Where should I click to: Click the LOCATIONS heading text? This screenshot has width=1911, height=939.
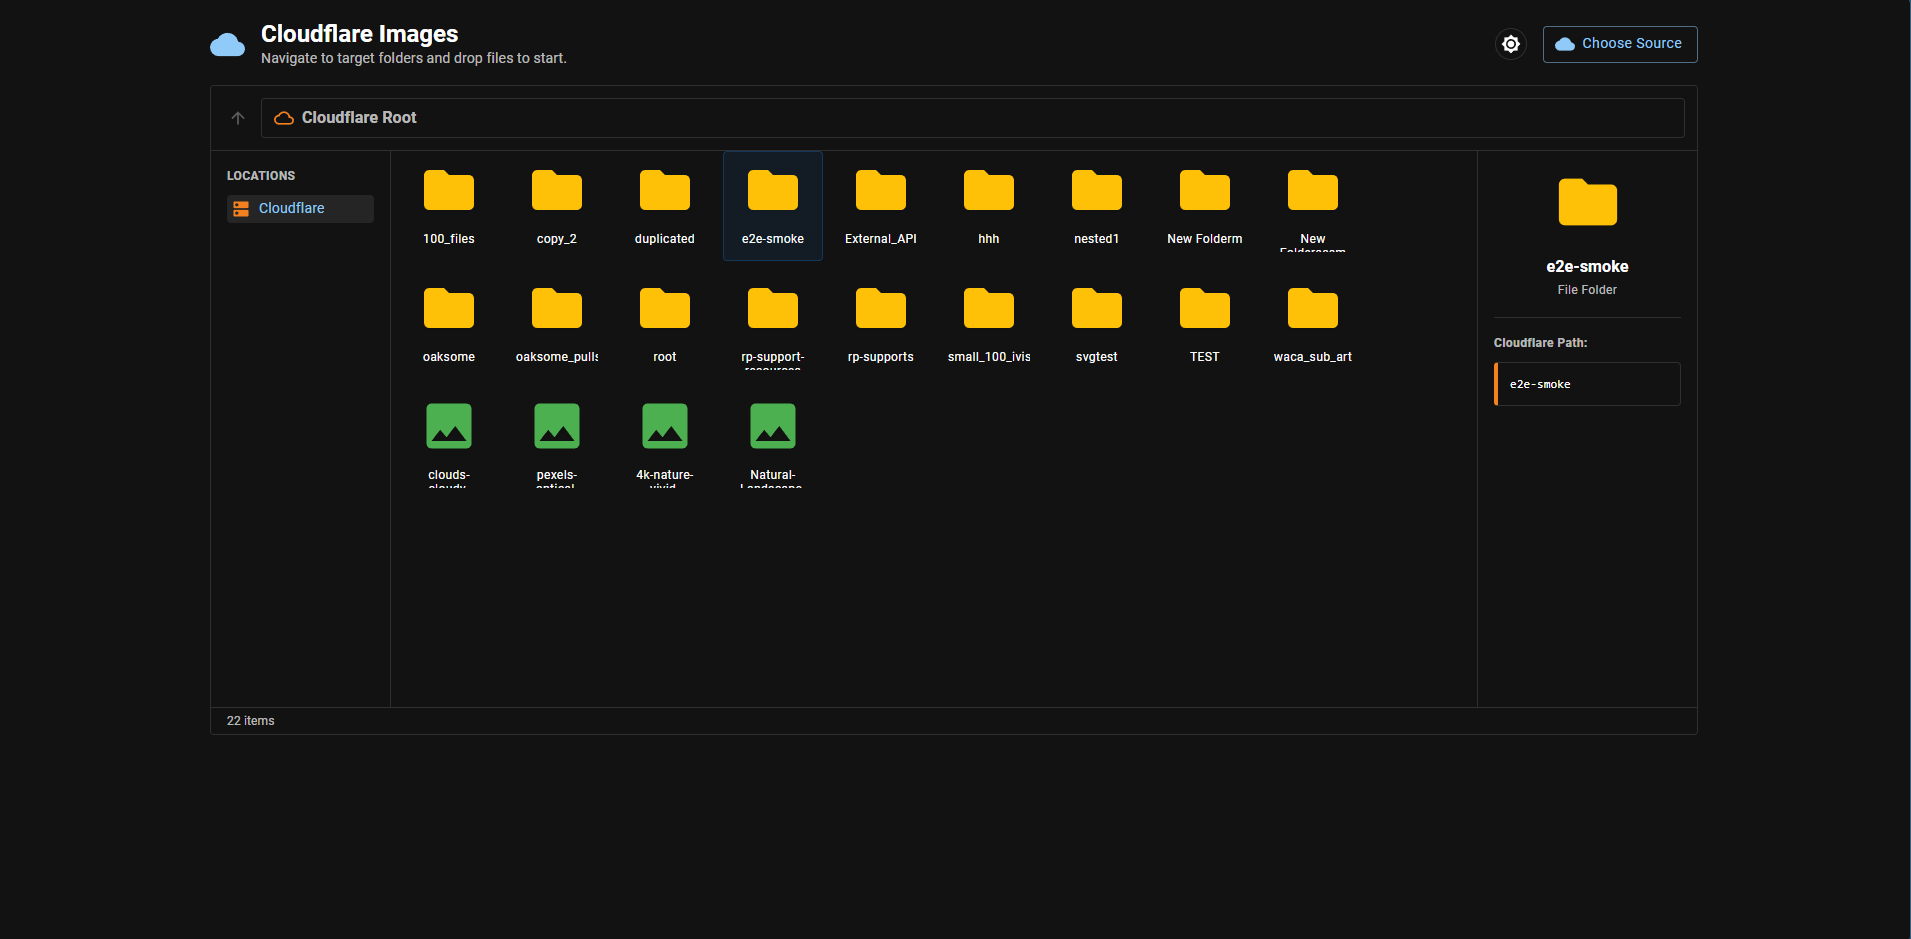[261, 176]
